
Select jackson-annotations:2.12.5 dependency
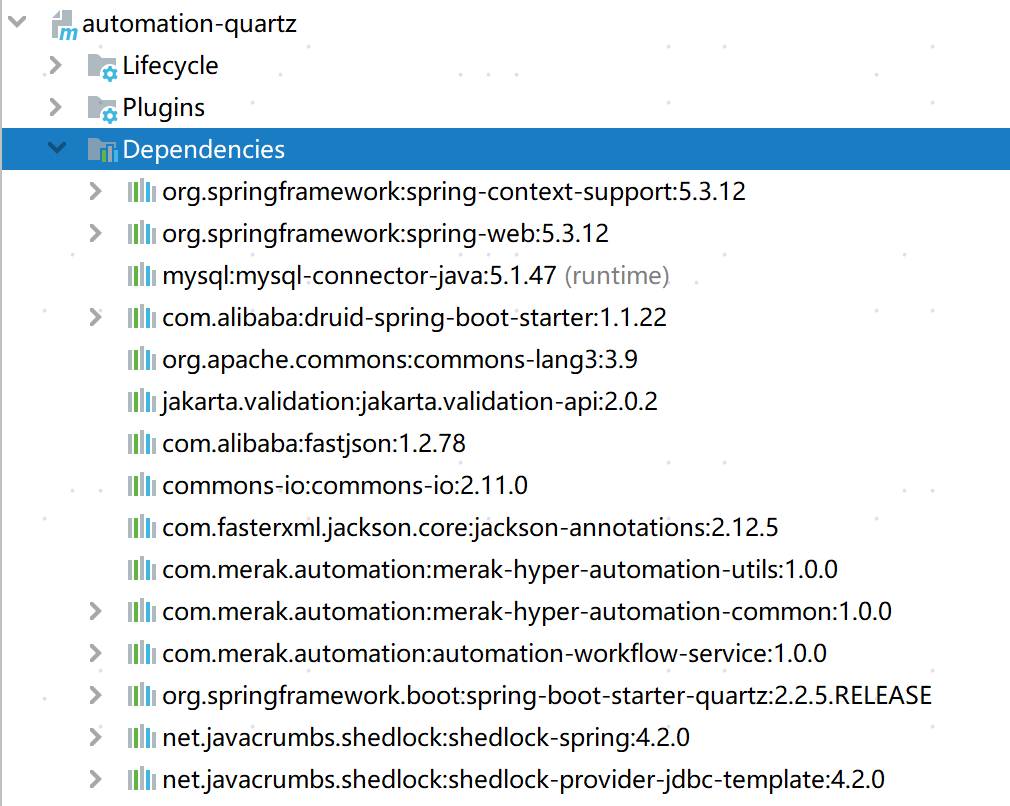click(x=456, y=528)
